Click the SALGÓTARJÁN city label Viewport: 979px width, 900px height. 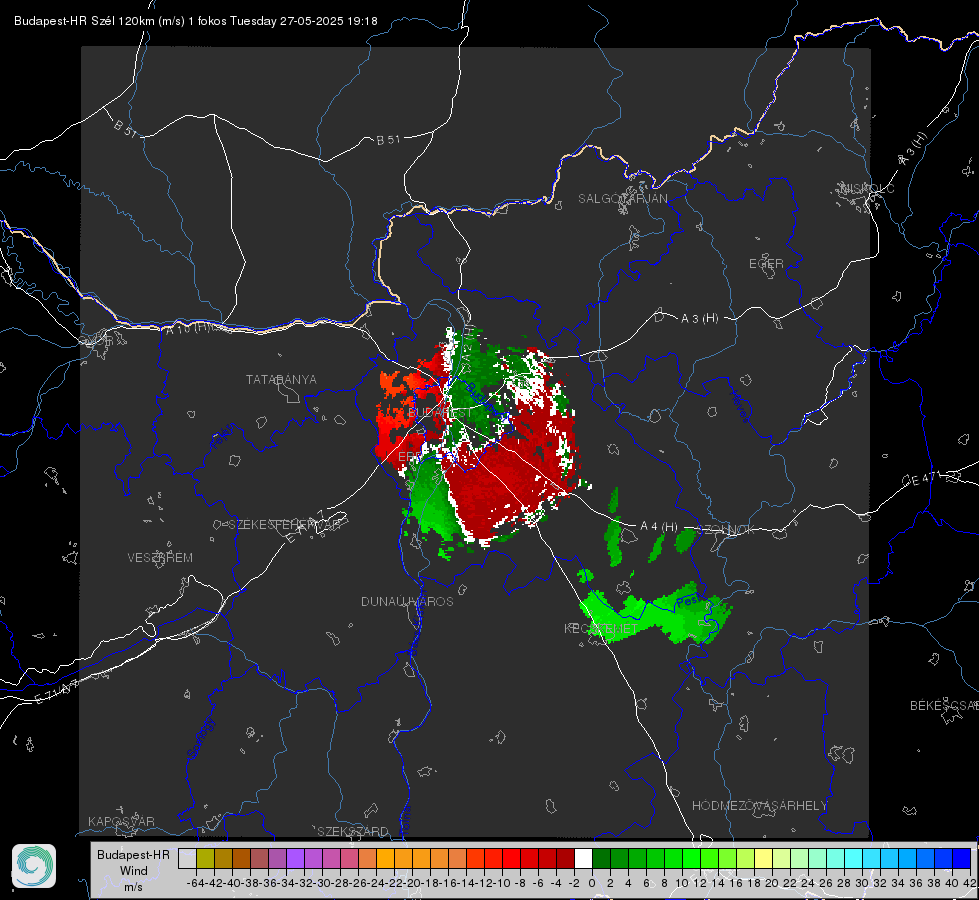click(x=622, y=199)
